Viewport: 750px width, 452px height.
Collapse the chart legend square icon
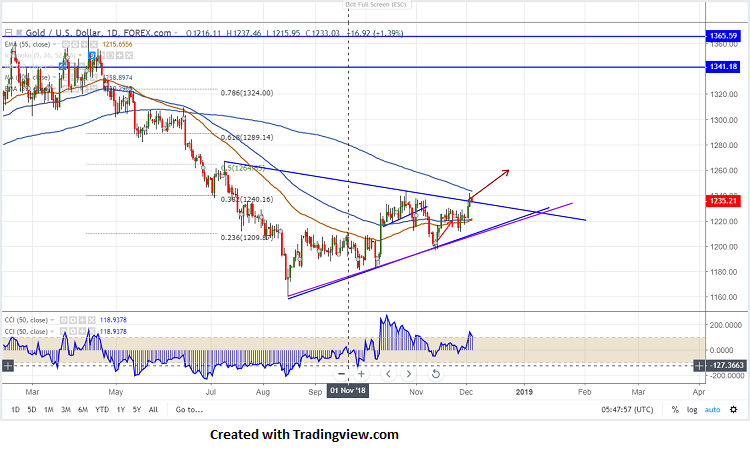tap(8, 33)
